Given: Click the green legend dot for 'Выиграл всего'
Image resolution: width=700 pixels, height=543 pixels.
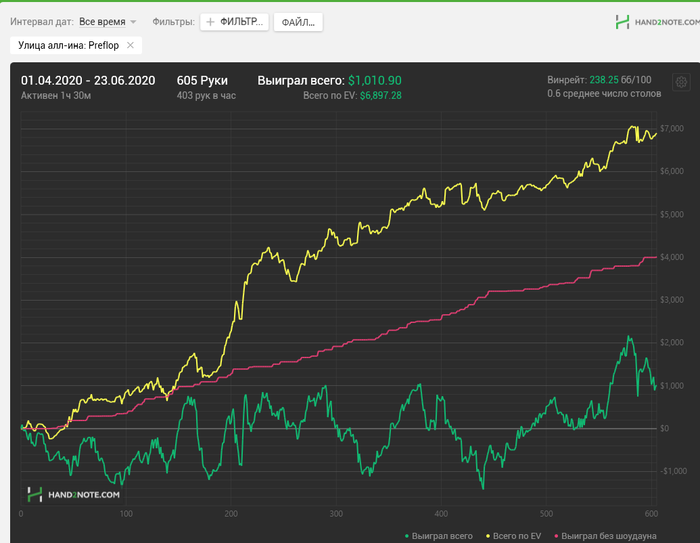Looking at the screenshot, I should (x=407, y=536).
